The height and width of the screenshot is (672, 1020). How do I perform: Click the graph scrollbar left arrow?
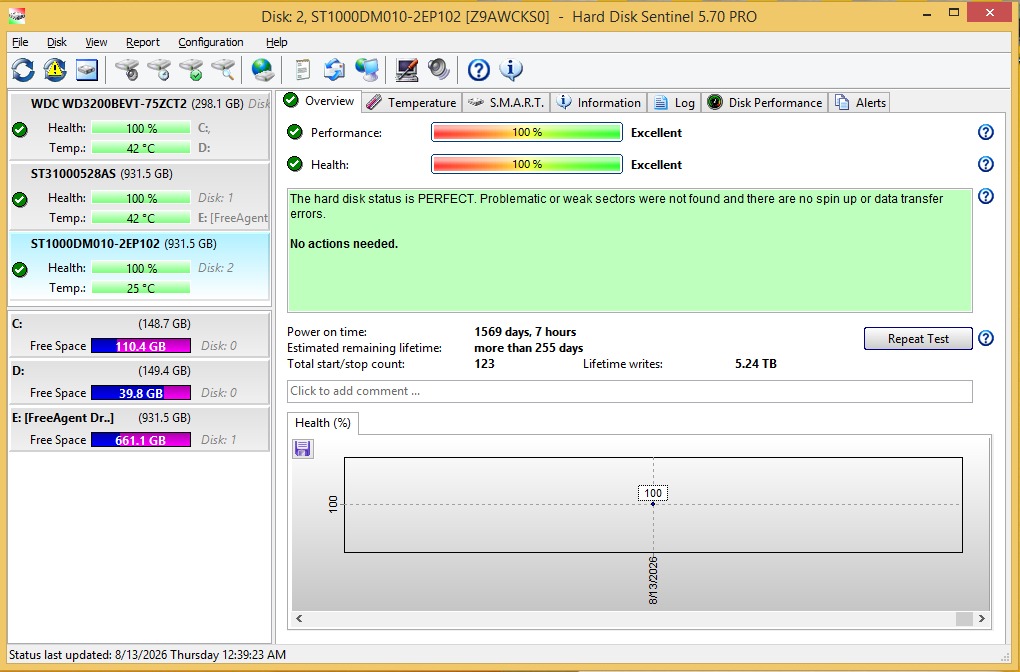tap(299, 619)
